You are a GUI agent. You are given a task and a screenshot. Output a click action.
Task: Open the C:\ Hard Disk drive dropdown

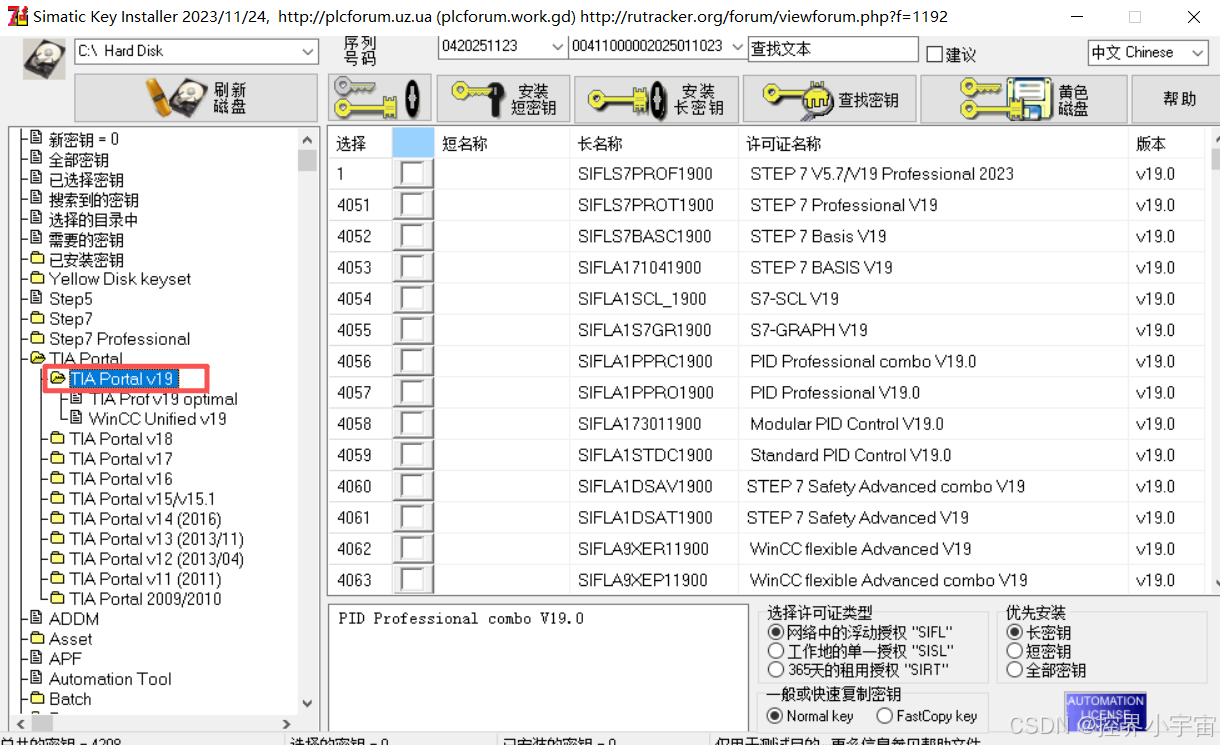[x=308, y=51]
